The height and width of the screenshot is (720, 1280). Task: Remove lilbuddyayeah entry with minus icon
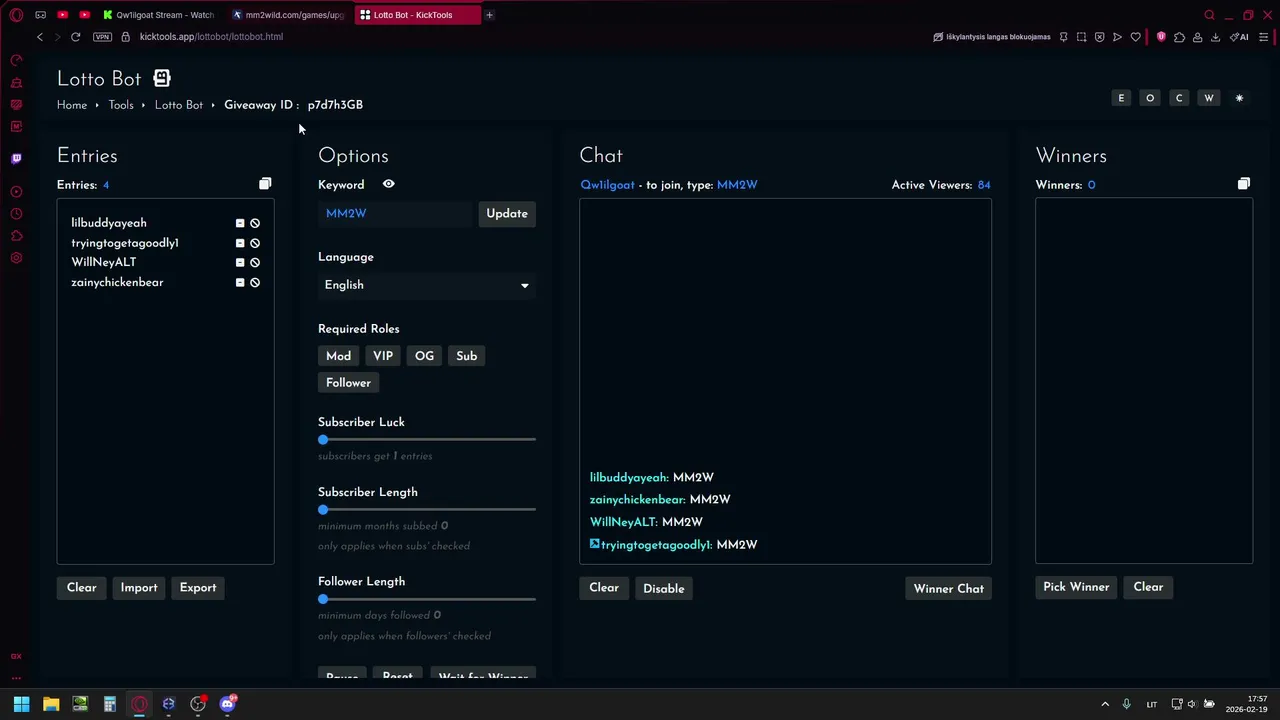240,223
